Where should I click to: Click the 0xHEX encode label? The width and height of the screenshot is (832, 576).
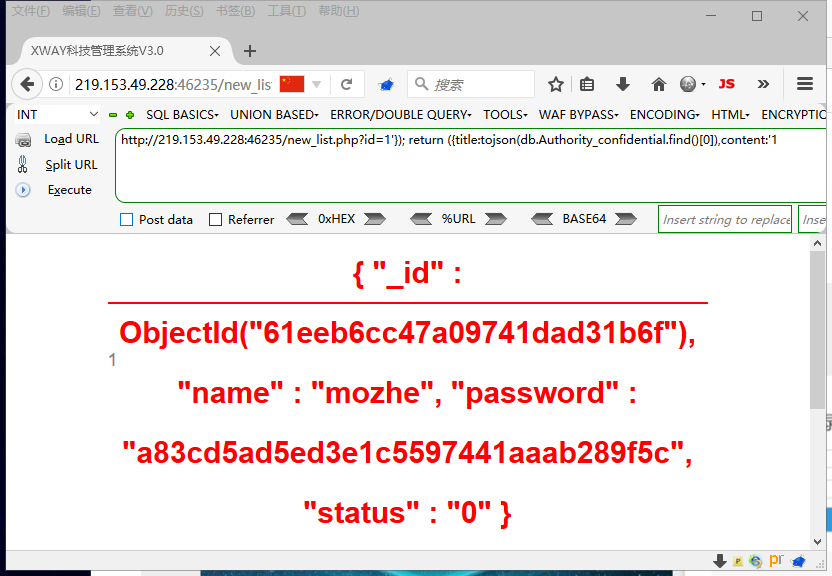336,219
